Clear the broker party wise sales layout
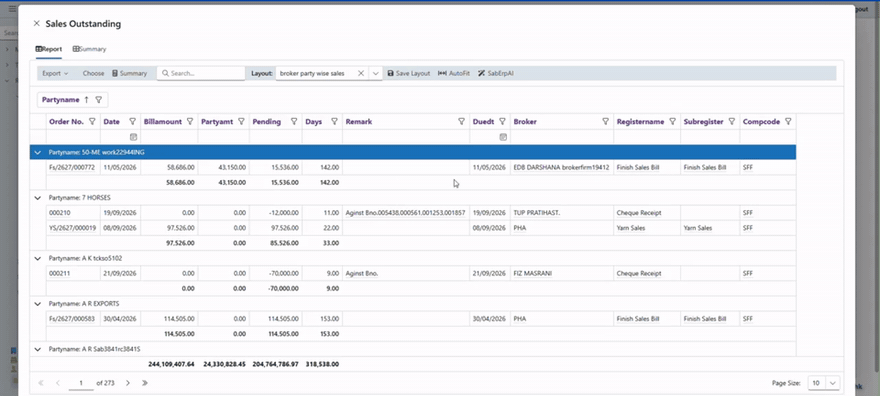This screenshot has width=880, height=396. (x=361, y=73)
